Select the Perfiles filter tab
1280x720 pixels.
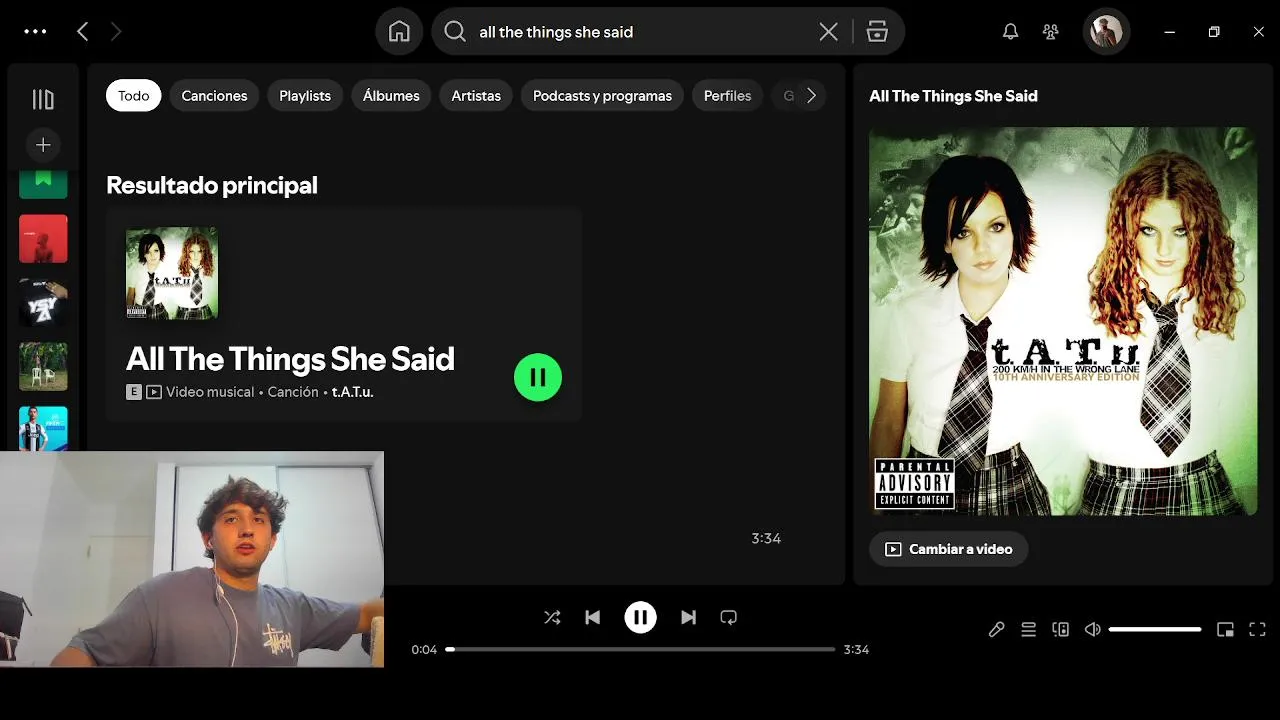[727, 96]
